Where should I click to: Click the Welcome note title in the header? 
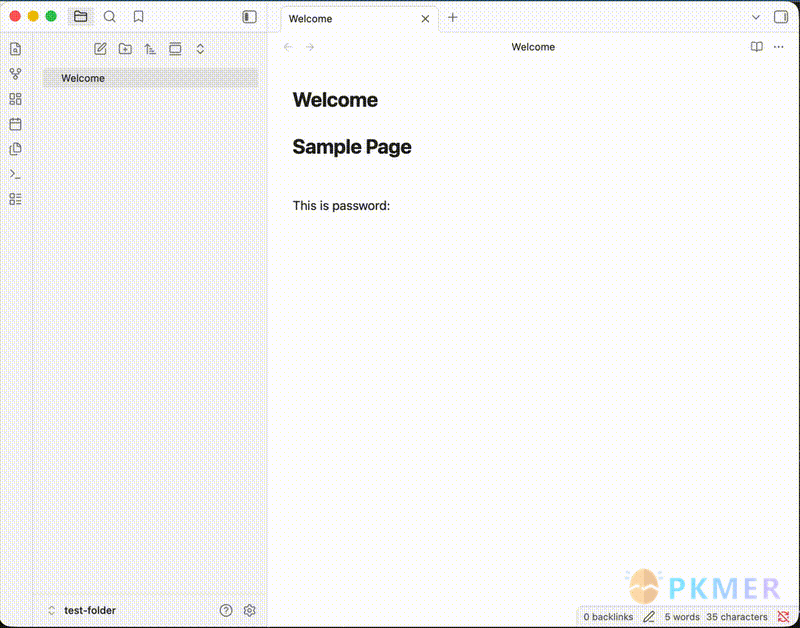tap(533, 47)
